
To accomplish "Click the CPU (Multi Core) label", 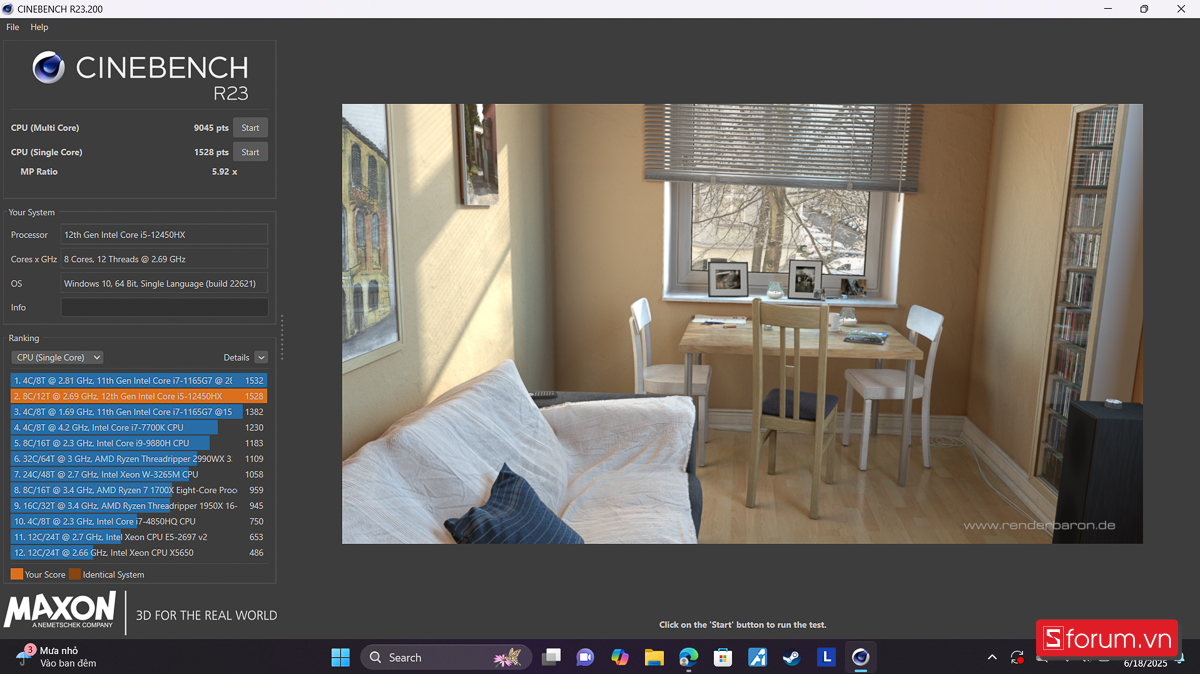I will tap(45, 128).
